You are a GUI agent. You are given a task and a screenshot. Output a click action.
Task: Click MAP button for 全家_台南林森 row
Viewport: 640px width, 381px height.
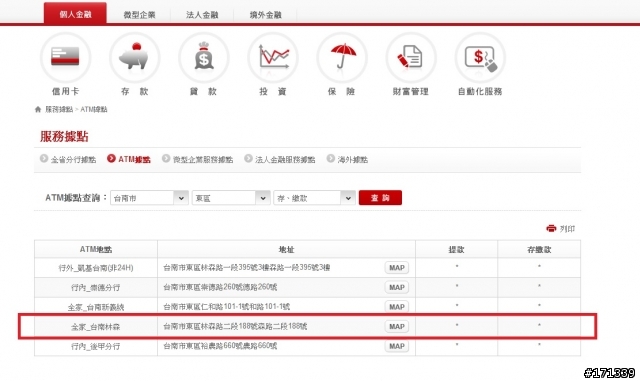pos(397,327)
